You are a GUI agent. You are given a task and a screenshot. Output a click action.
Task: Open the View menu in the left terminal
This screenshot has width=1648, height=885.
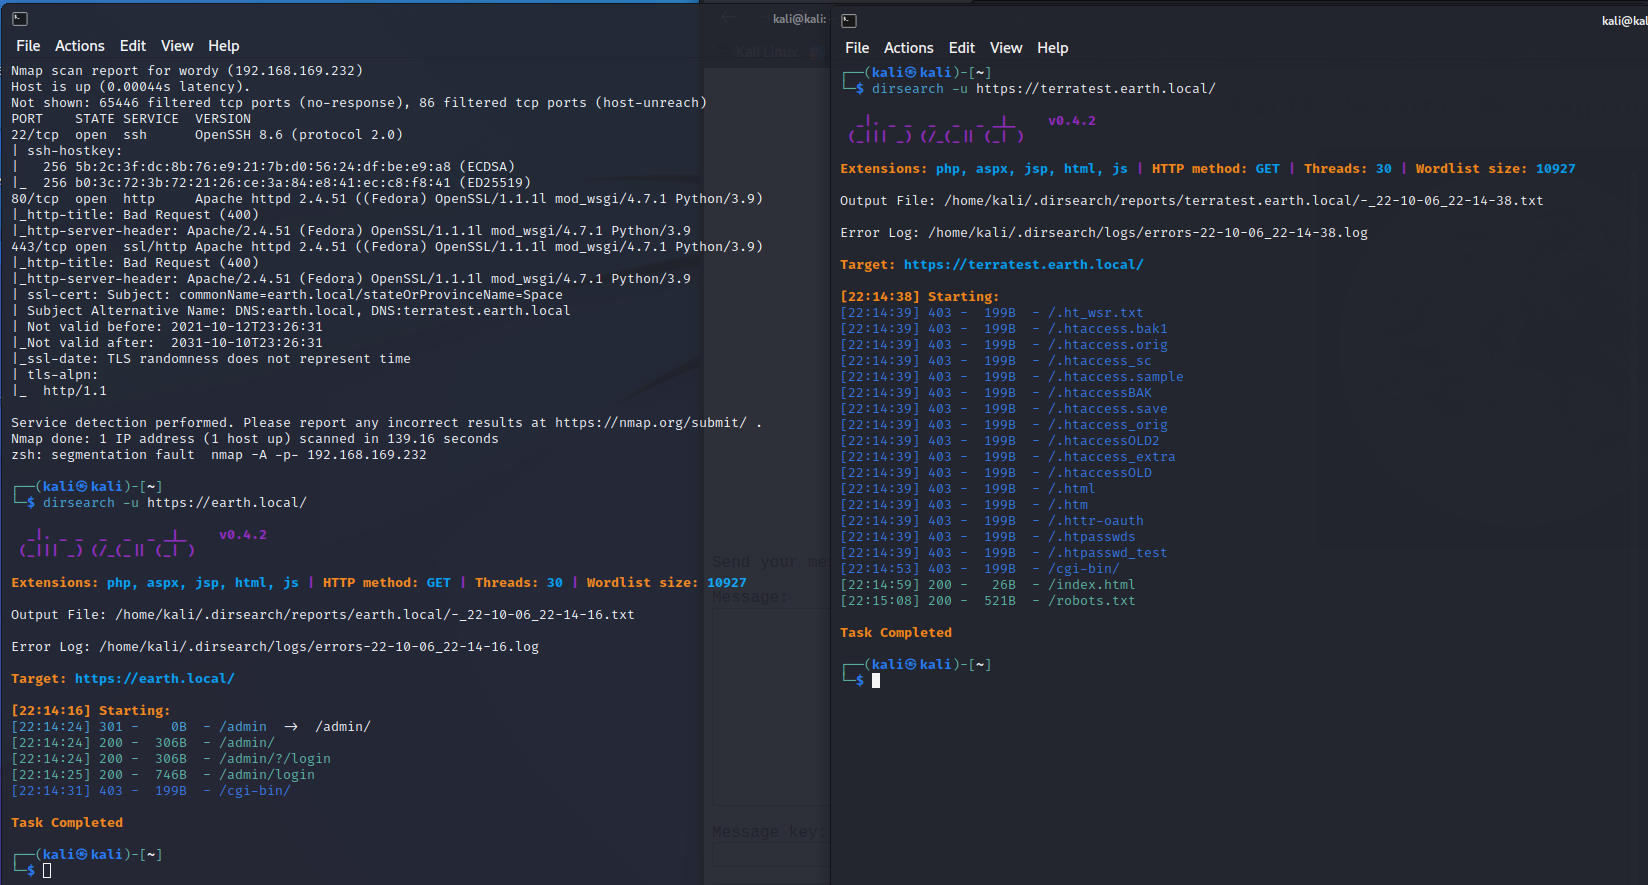pyautogui.click(x=177, y=46)
